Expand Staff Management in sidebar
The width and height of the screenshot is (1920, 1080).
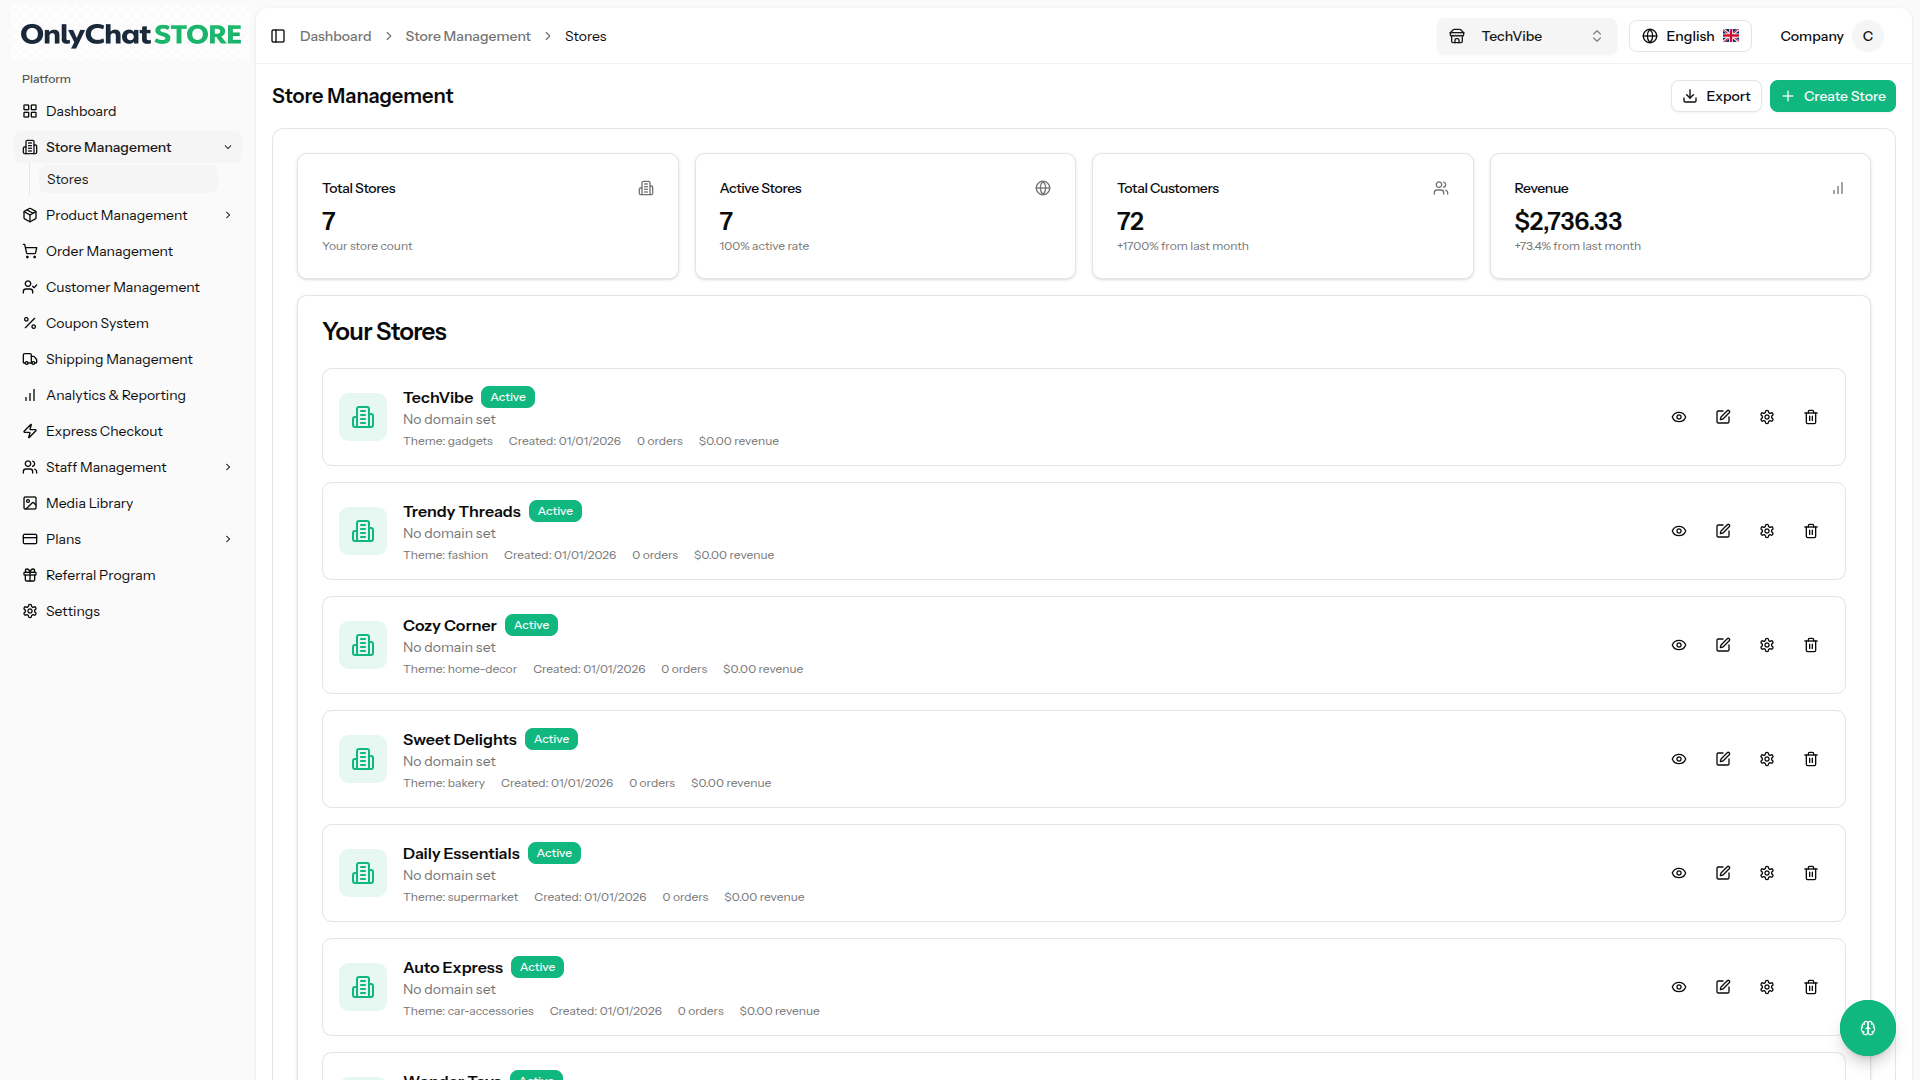click(128, 467)
